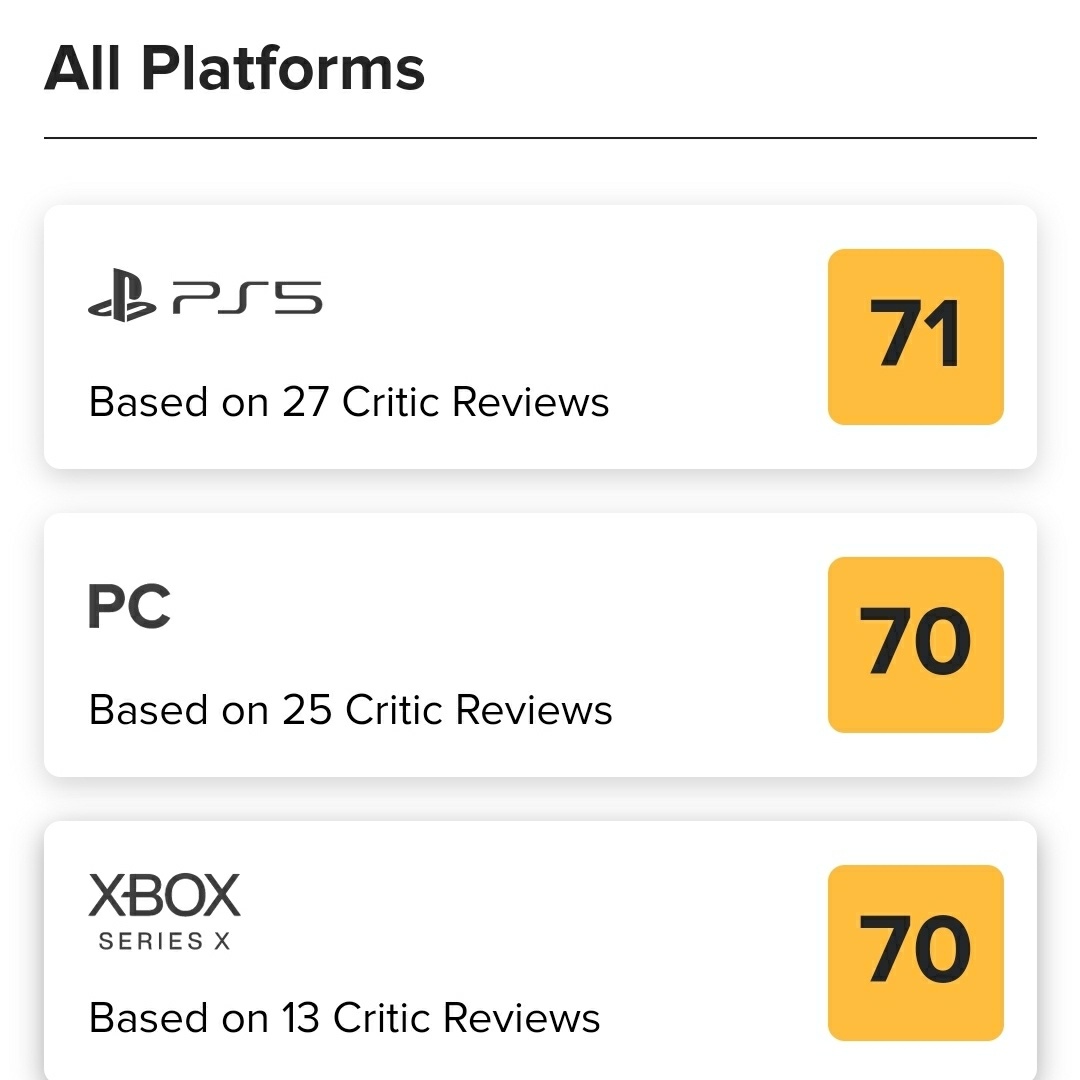Click the PS5 wordmark text
1080x1080 pixels.
247,297
